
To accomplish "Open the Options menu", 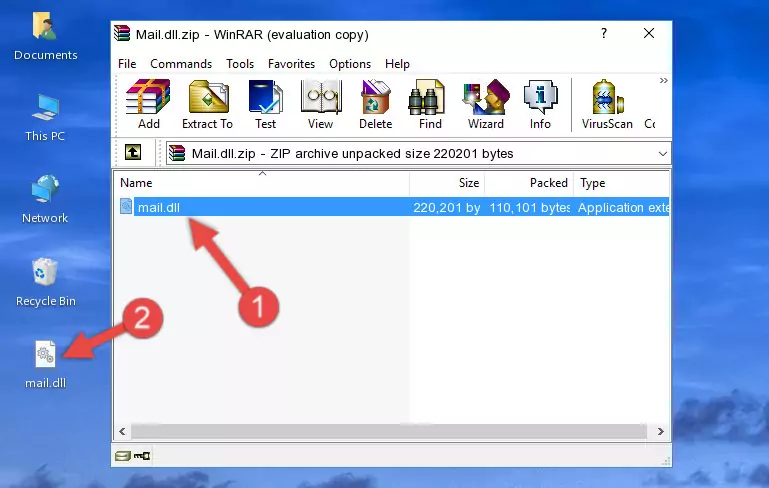I will click(350, 64).
